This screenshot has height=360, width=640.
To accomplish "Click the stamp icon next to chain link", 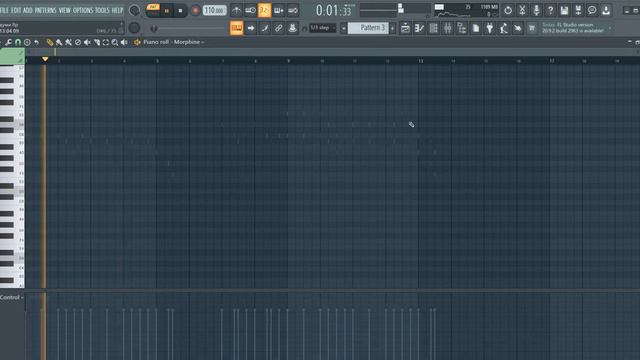I will pyautogui.click(x=292, y=28).
